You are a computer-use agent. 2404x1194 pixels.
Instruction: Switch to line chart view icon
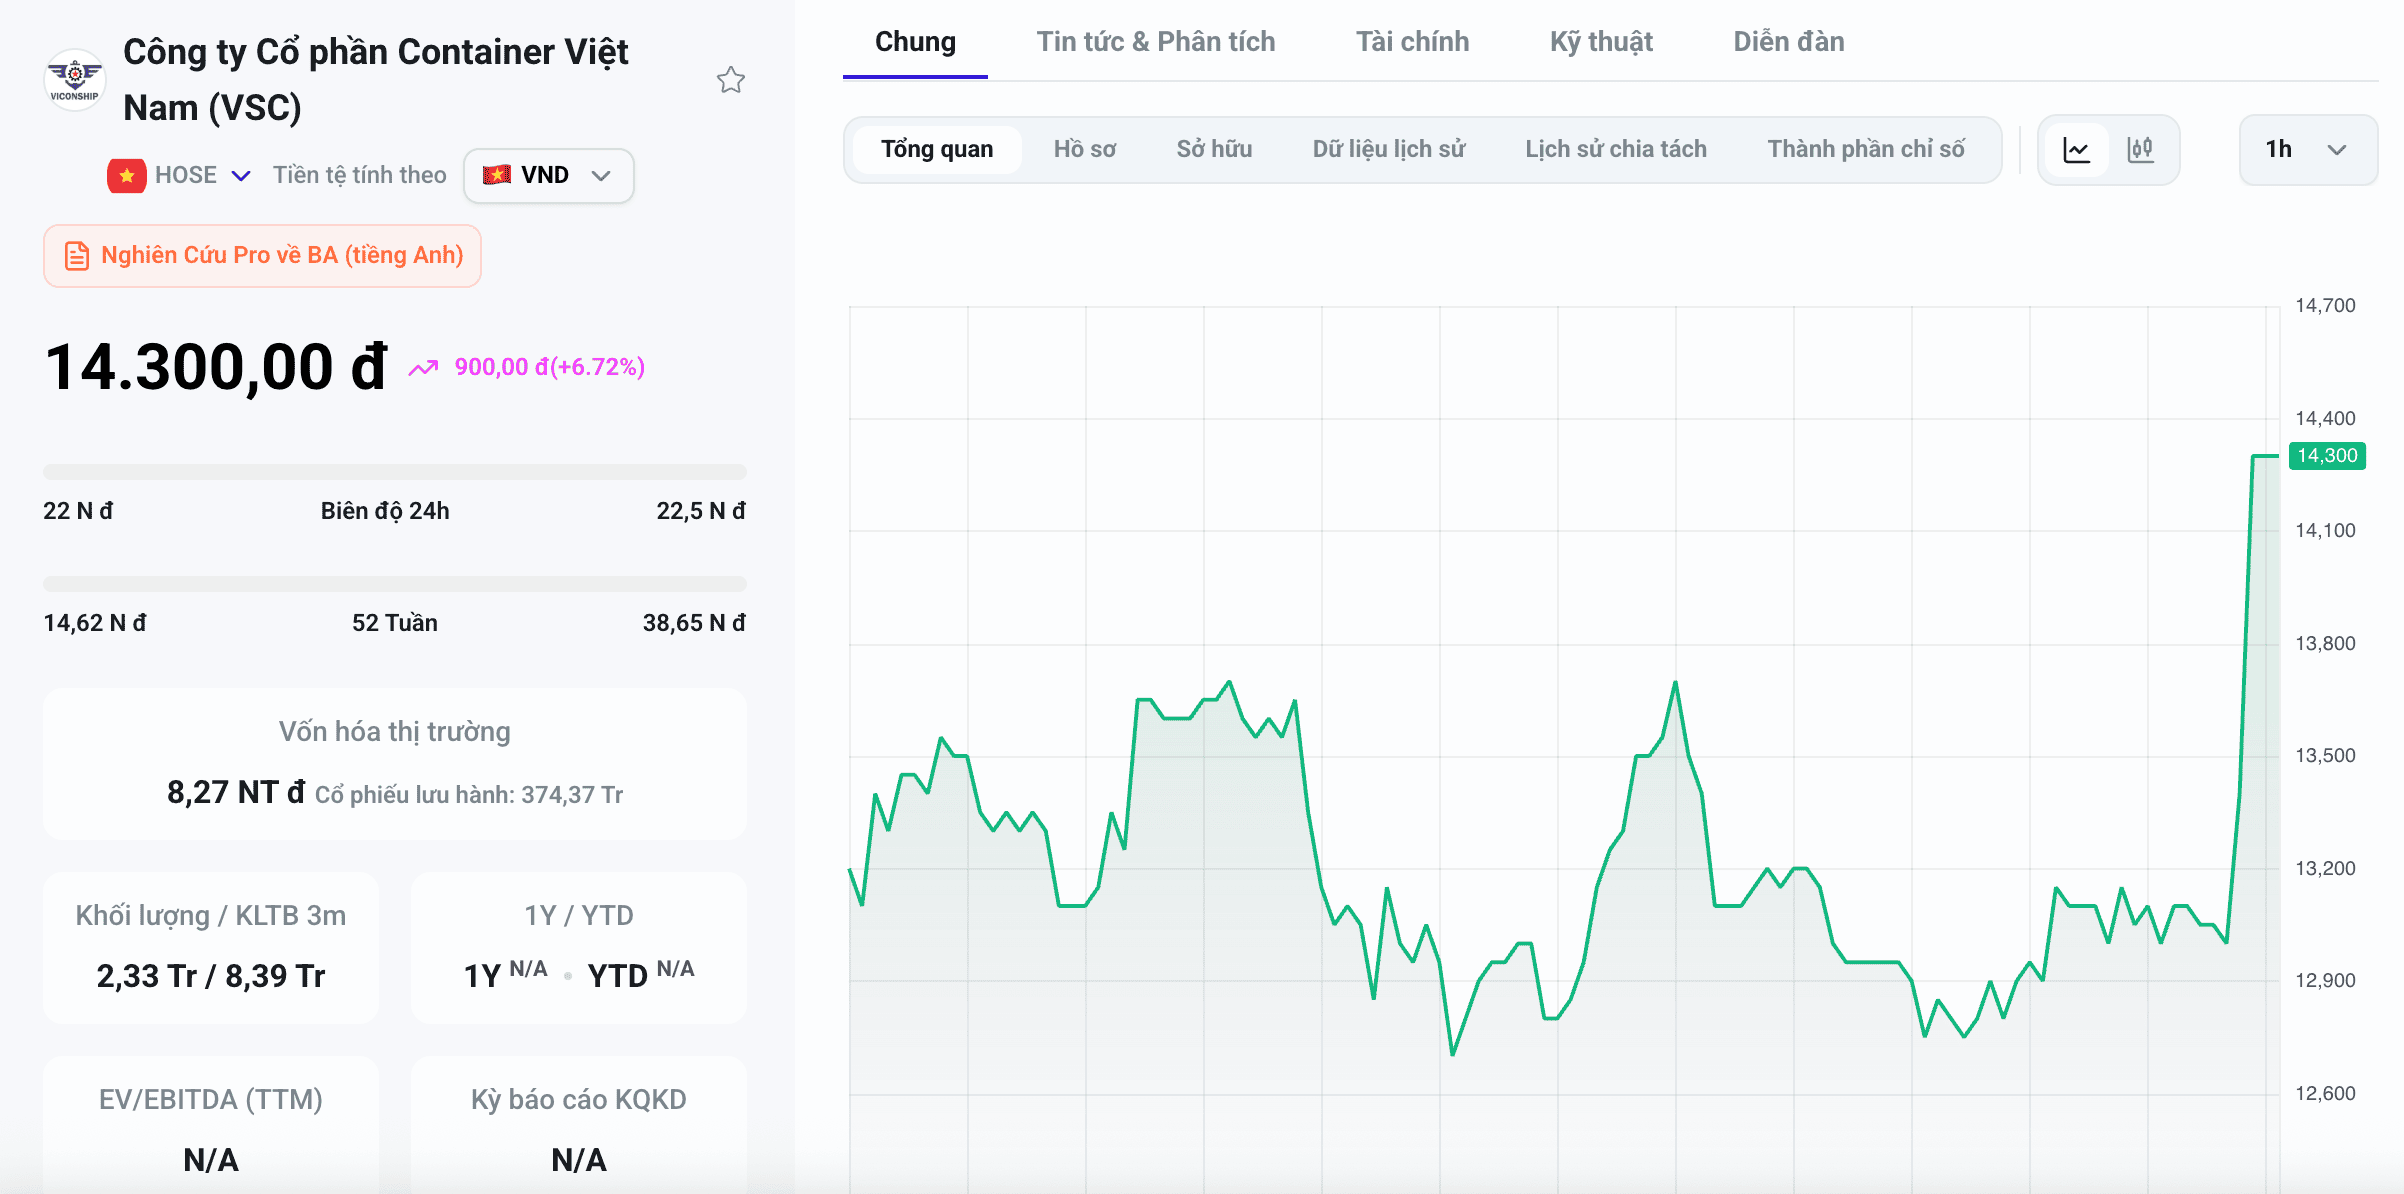coord(2077,150)
